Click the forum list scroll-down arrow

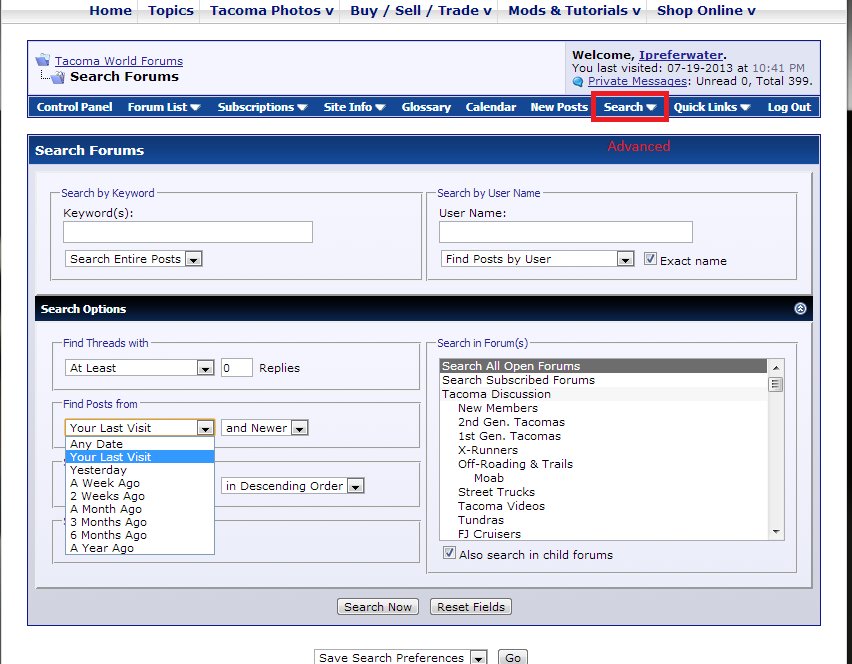tap(775, 532)
